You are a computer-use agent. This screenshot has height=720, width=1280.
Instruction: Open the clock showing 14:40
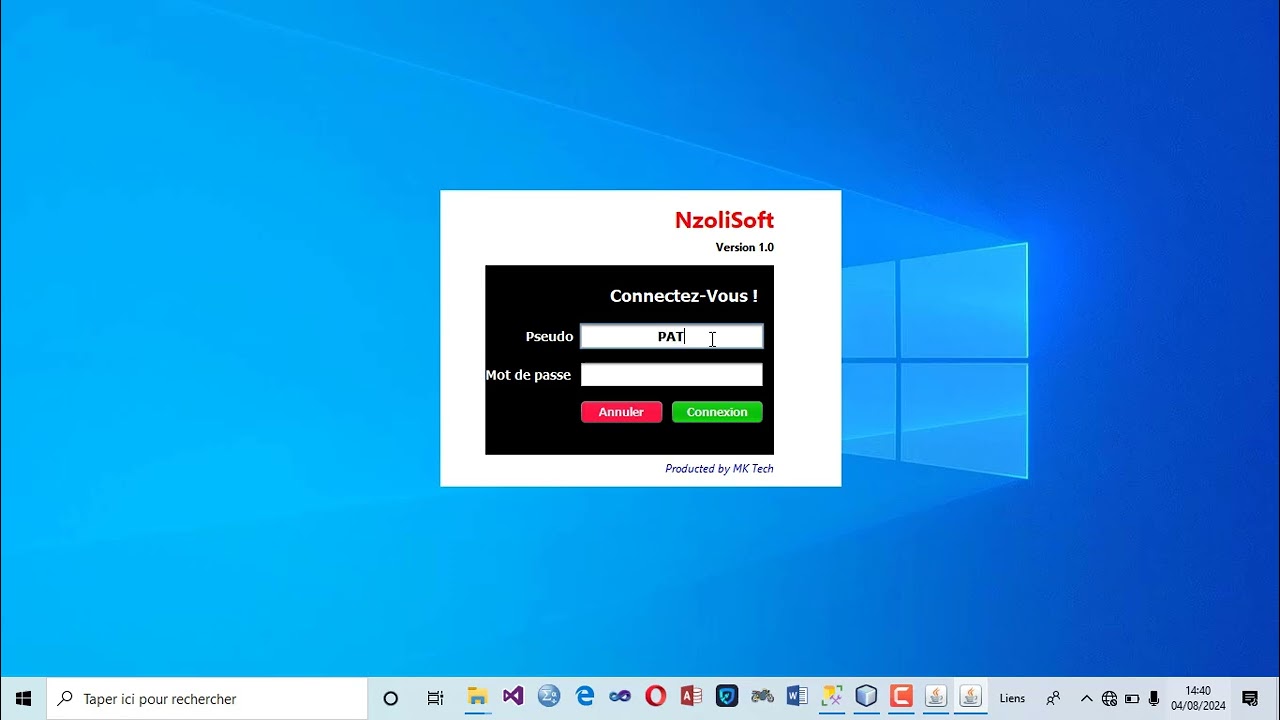click(1198, 698)
